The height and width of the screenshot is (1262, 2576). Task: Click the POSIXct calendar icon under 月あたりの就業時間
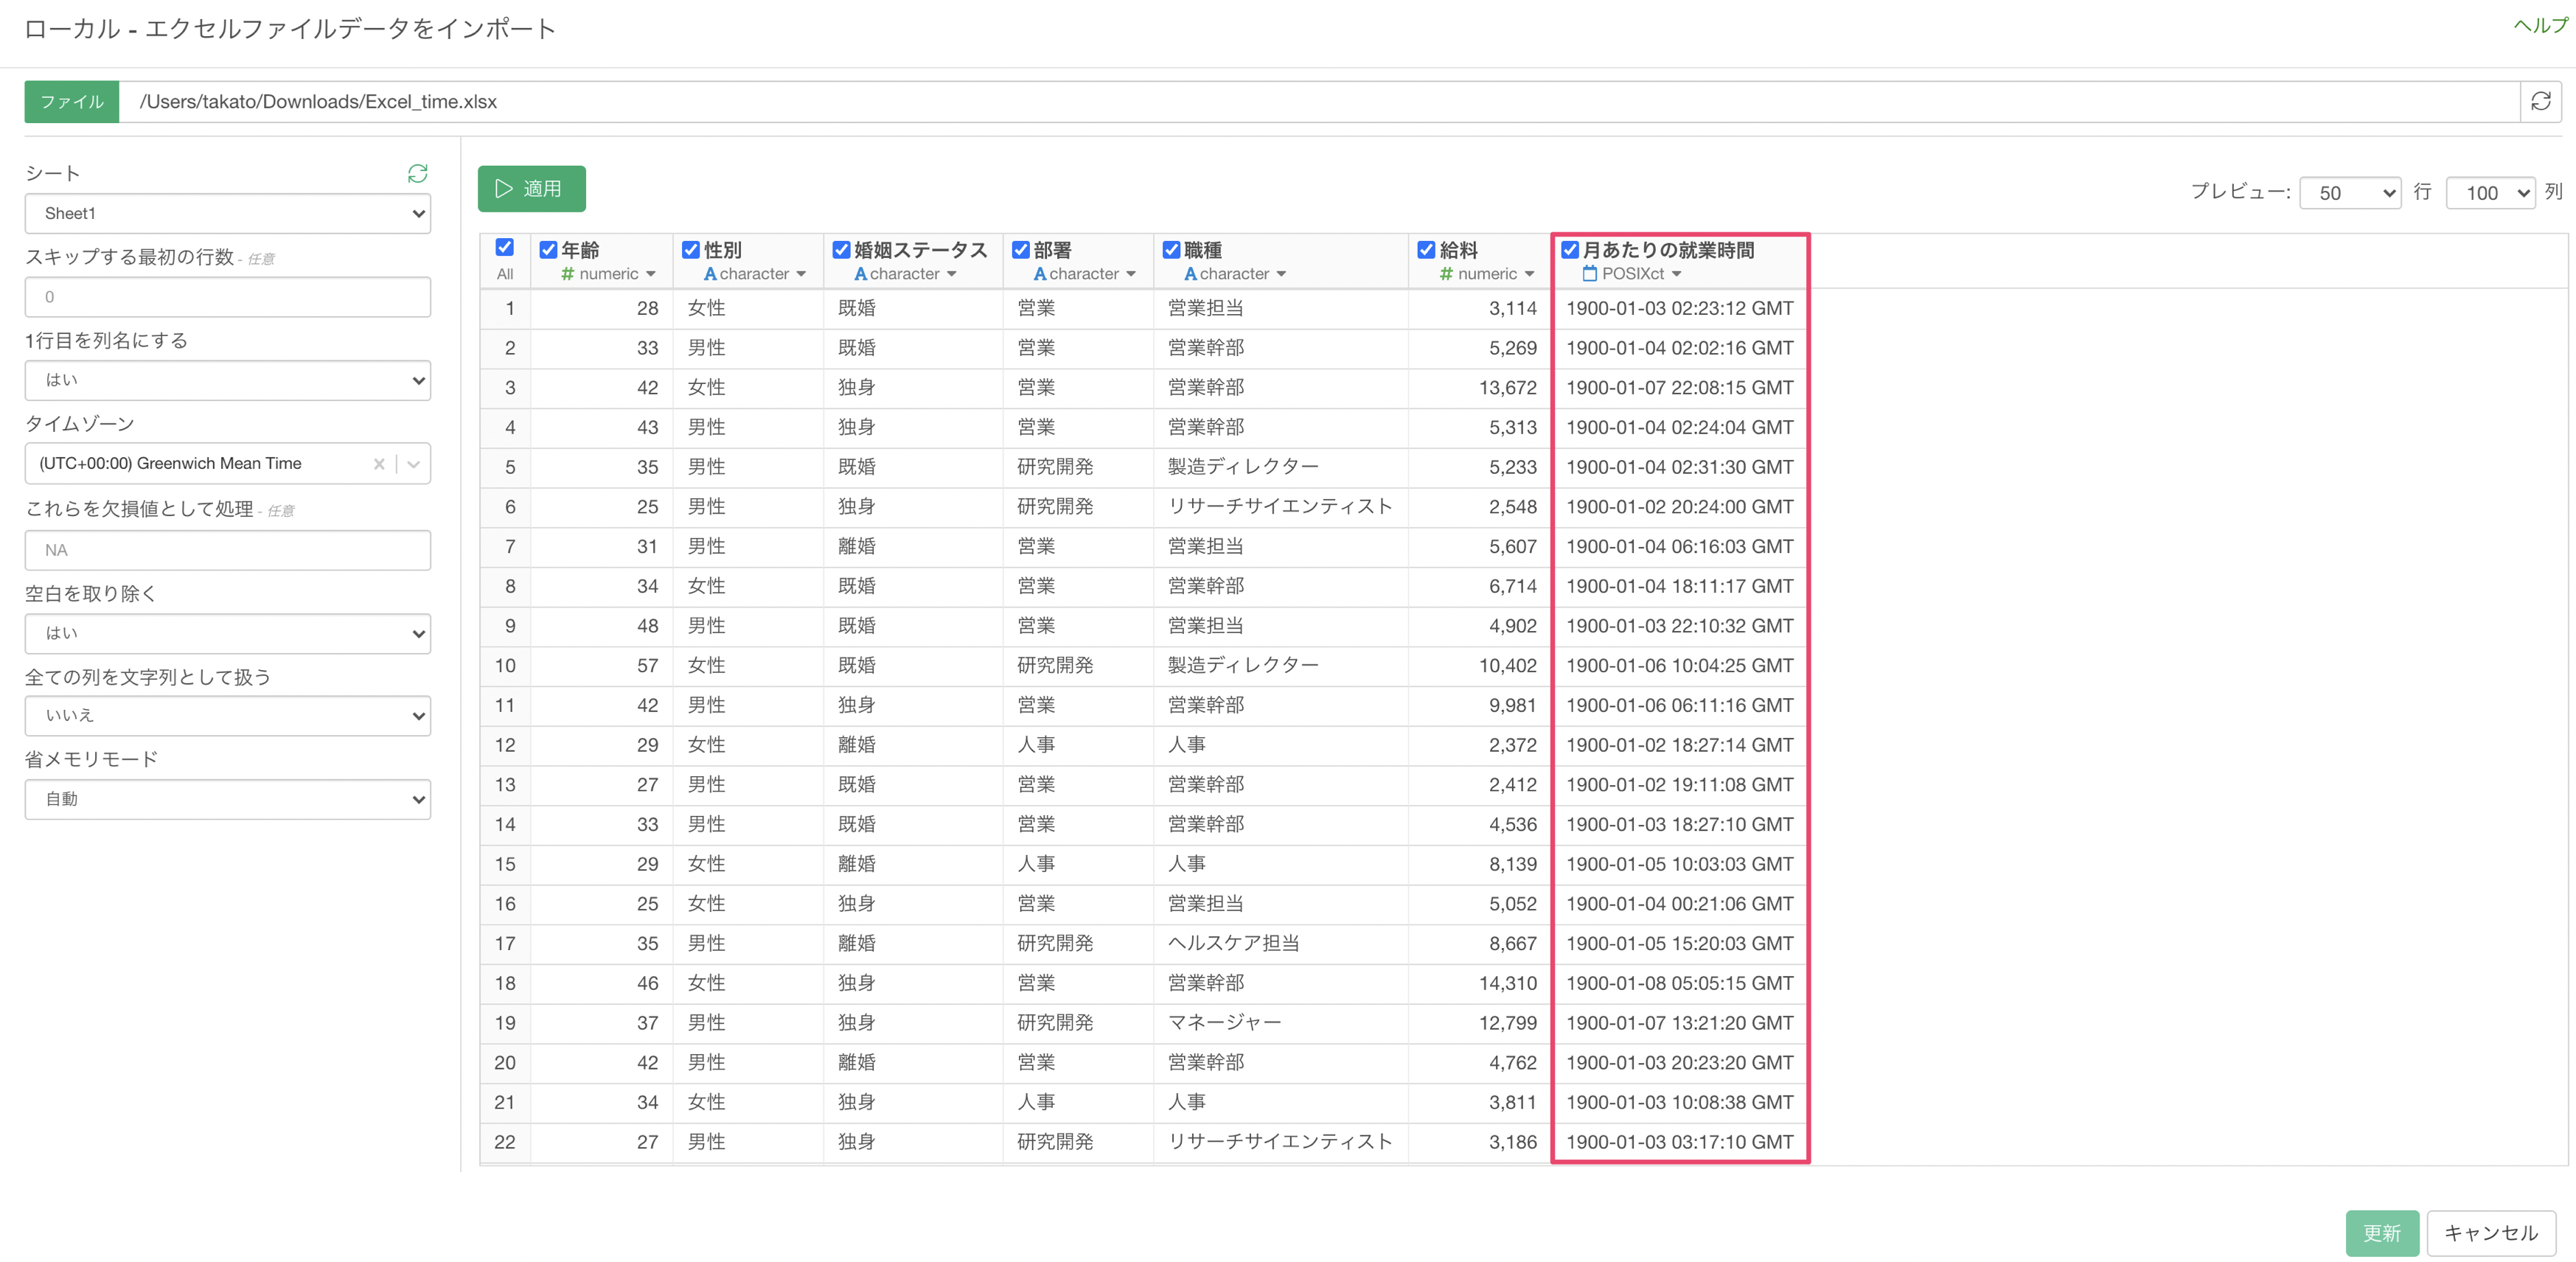1590,273
